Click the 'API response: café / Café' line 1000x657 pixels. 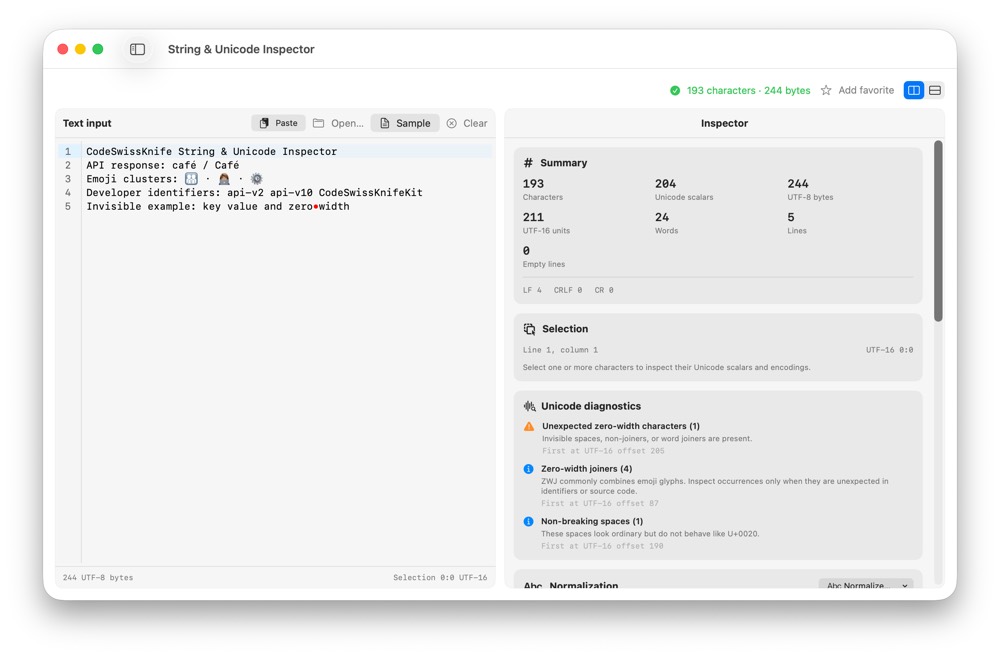[x=163, y=165]
